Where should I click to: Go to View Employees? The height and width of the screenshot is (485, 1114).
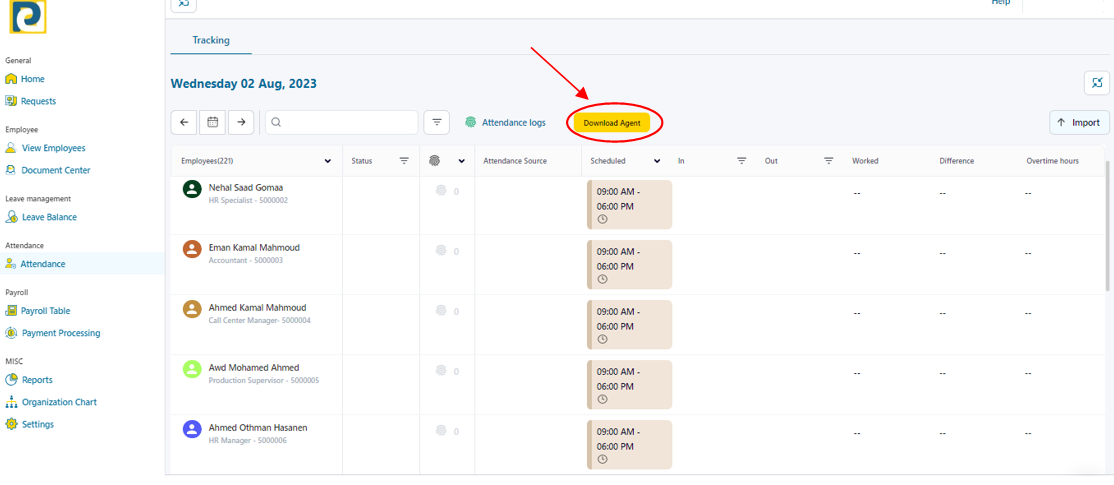[x=53, y=148]
